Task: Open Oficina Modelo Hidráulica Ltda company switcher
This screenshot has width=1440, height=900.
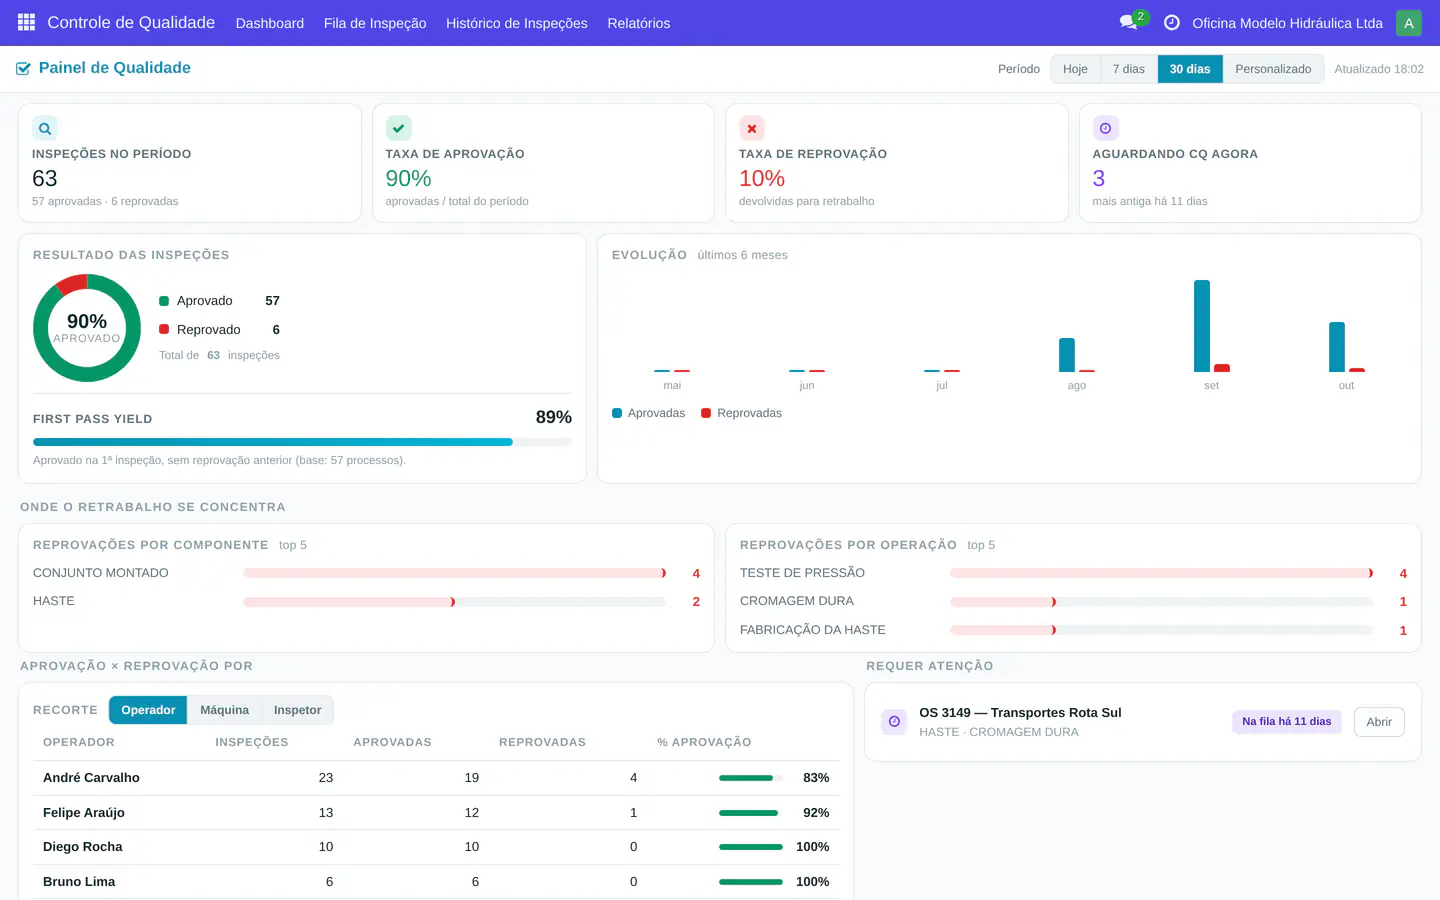Action: tap(1287, 23)
